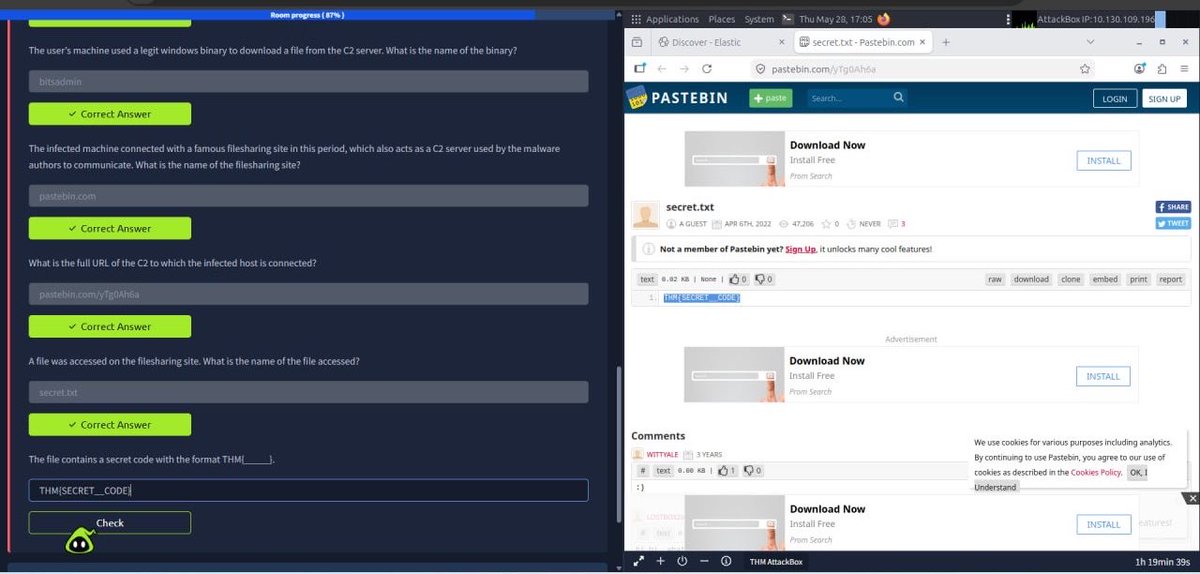
Task: Click the report paste button
Action: pos(1171,279)
